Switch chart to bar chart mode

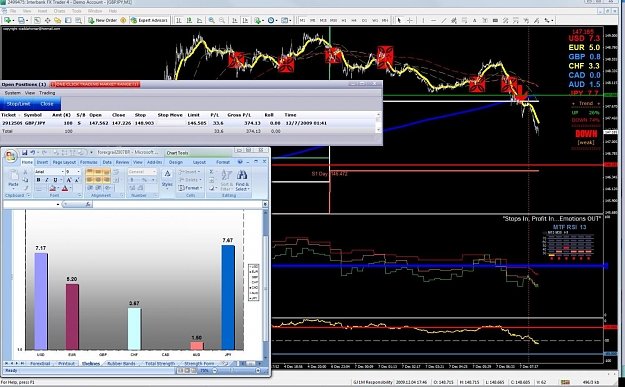point(179,20)
